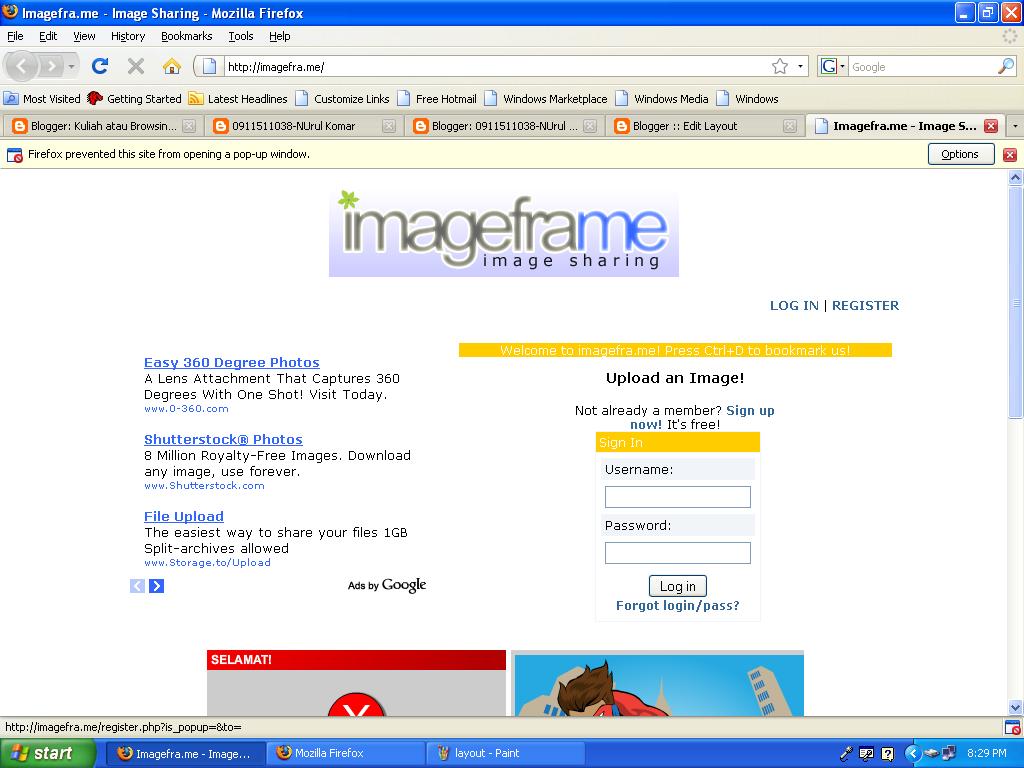Click the Log in button
Screen dimensions: 1024x768
[678, 586]
